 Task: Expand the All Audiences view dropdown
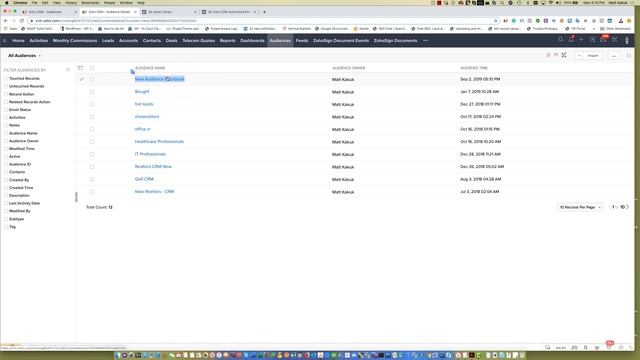click(x=24, y=56)
